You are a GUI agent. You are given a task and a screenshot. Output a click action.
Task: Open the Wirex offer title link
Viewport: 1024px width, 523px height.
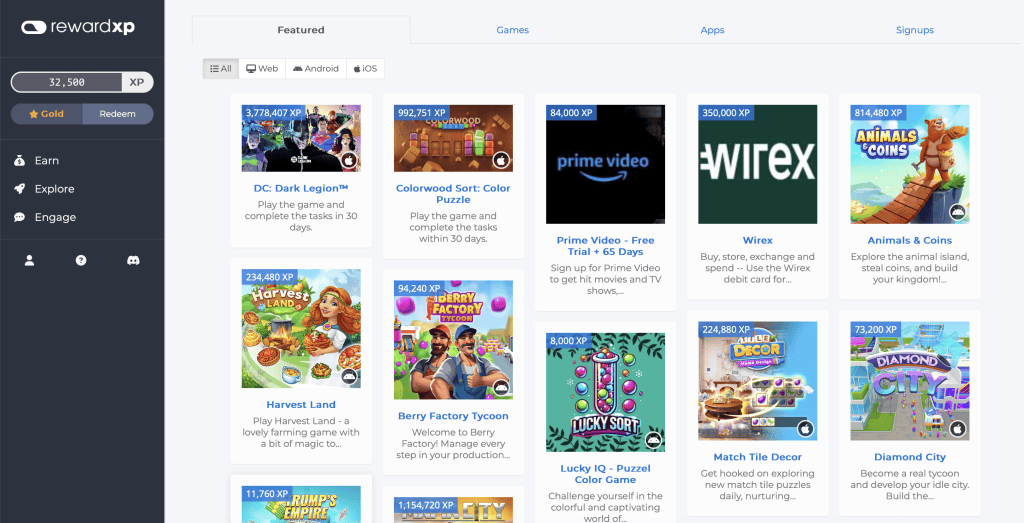click(x=758, y=240)
